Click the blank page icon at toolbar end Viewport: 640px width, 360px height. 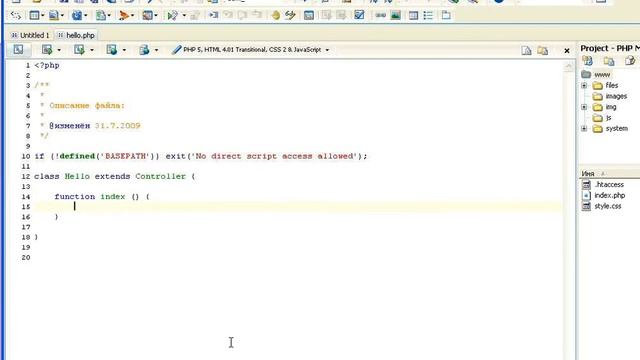(x=446, y=16)
